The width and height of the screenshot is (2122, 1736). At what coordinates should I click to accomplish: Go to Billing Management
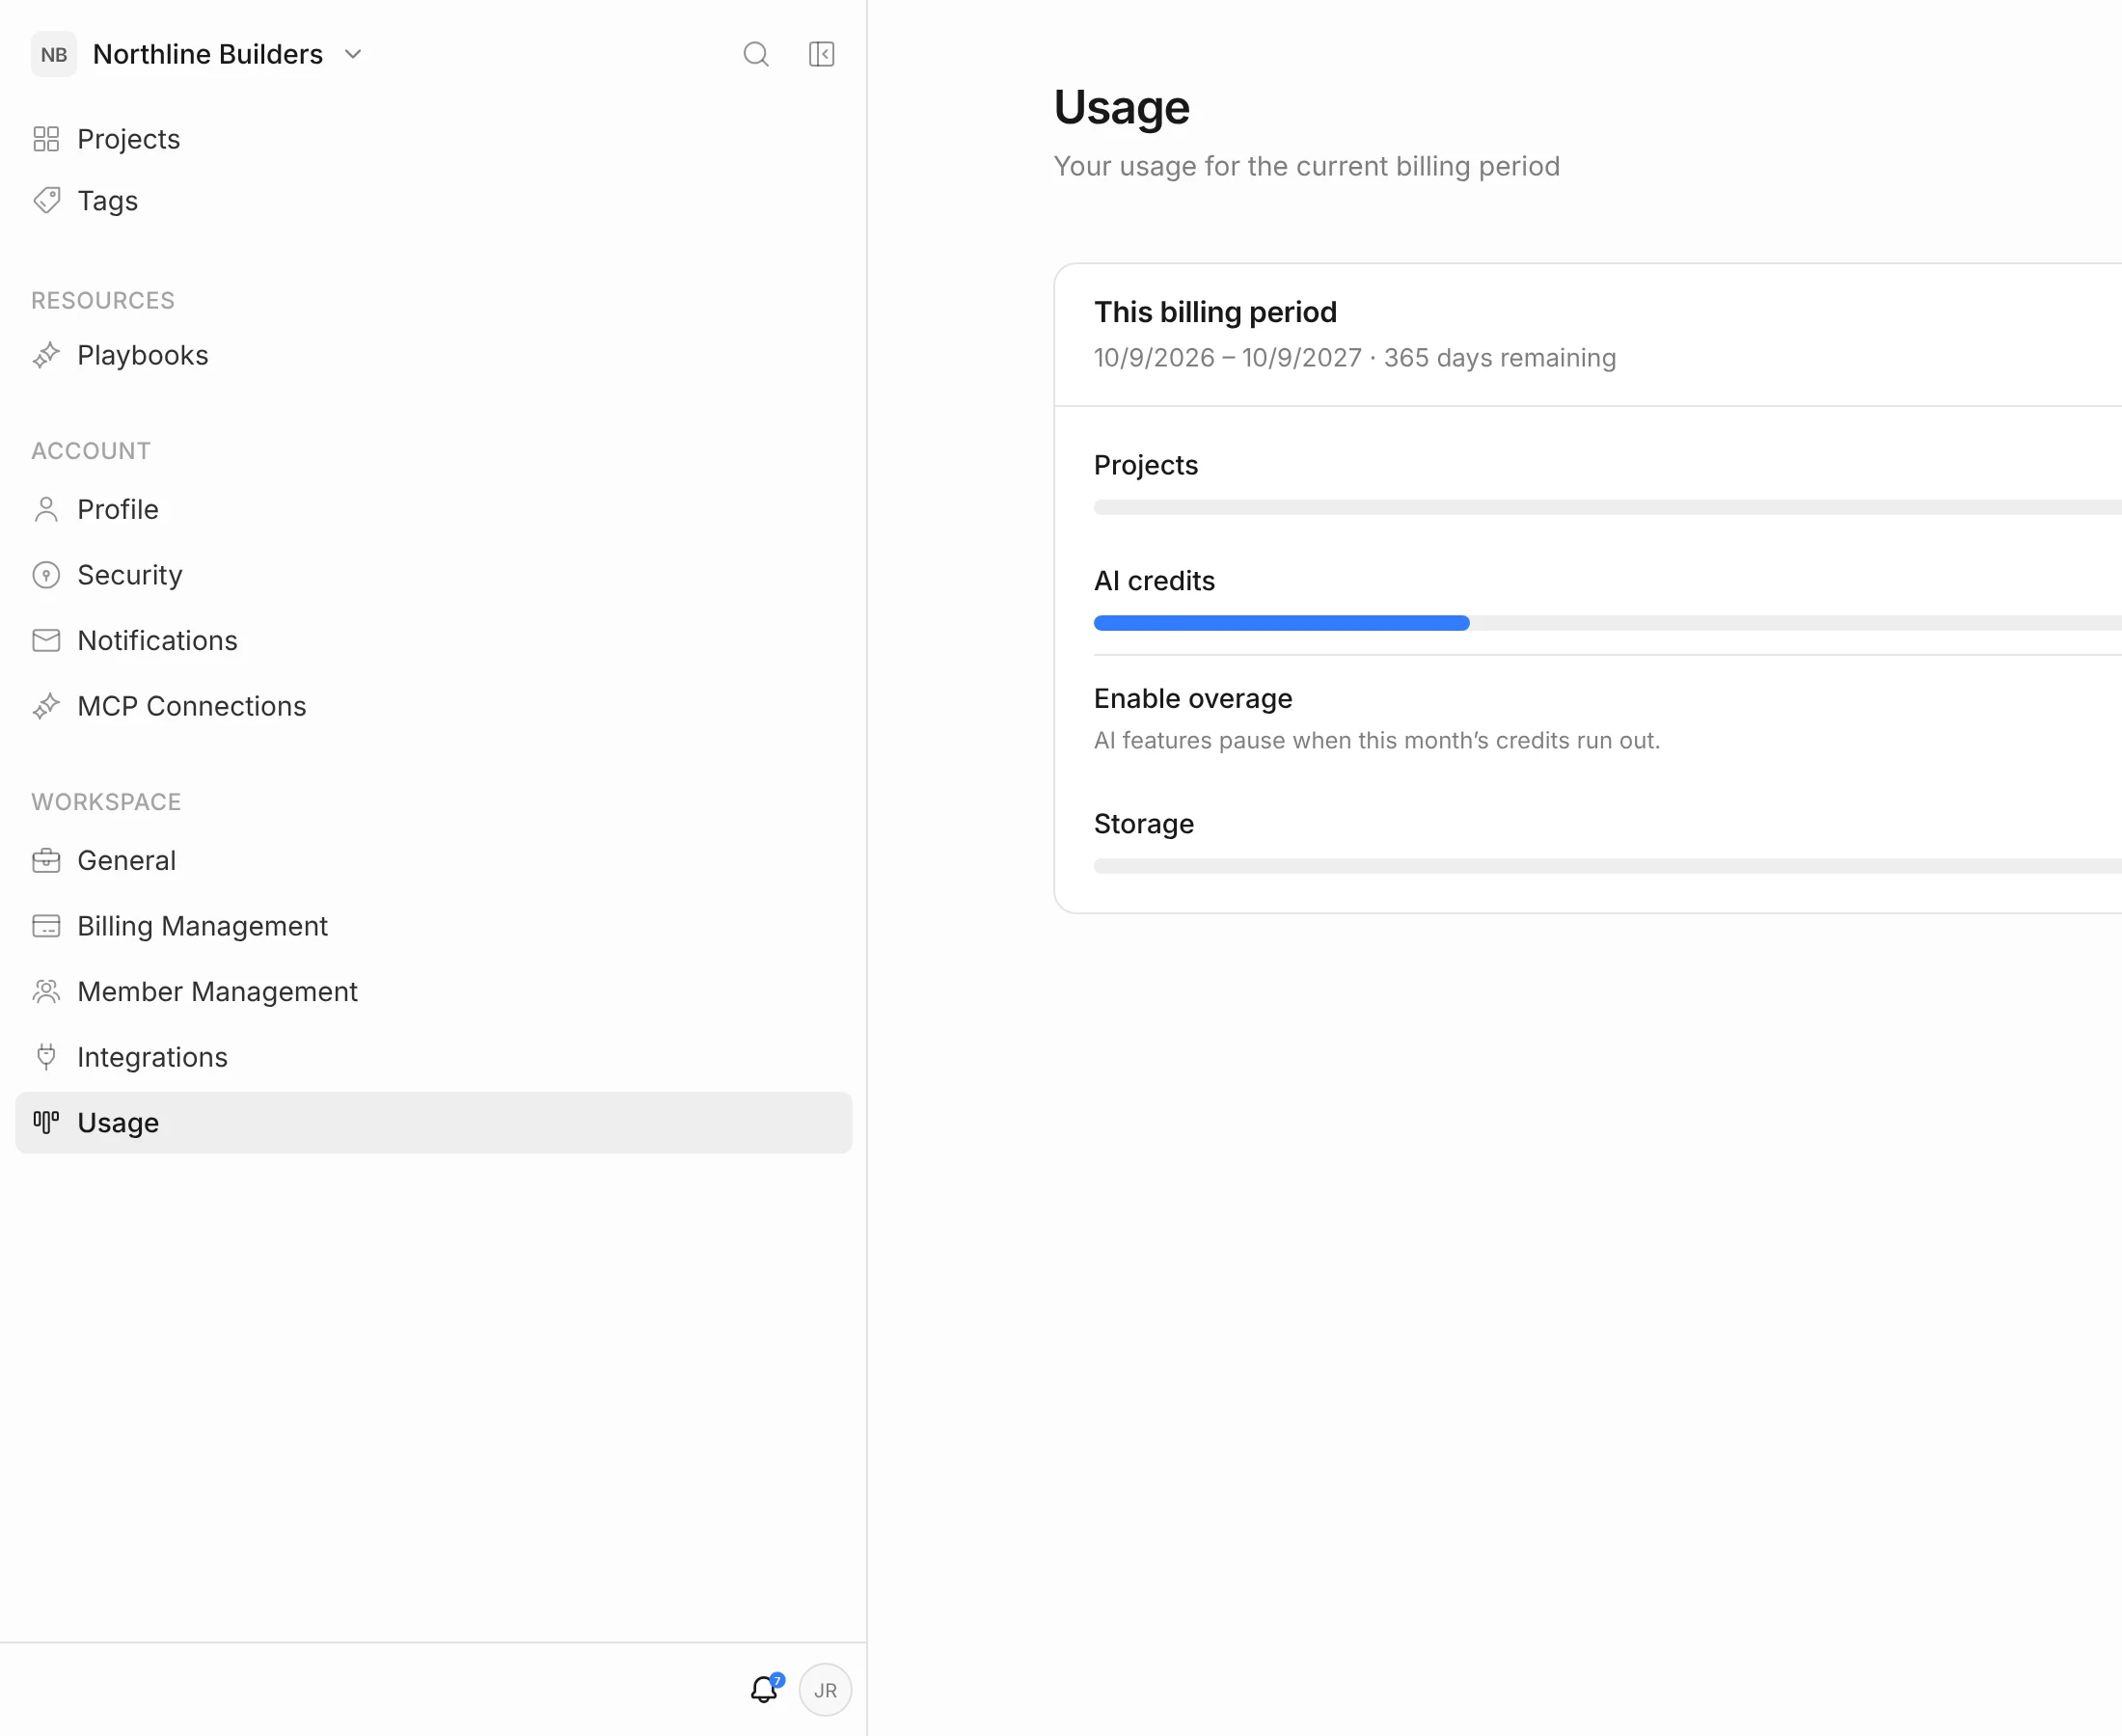(433, 926)
